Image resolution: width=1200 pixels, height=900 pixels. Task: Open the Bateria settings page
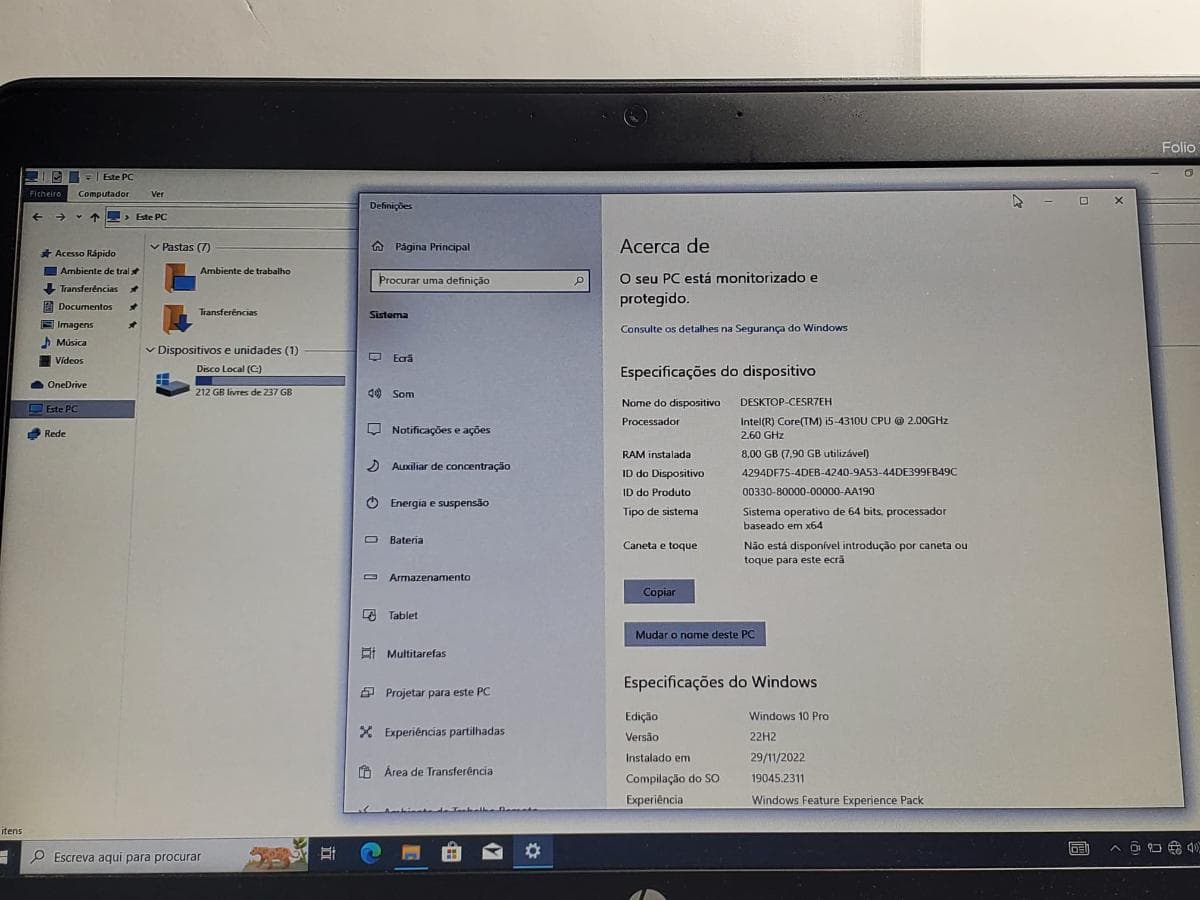click(394, 540)
